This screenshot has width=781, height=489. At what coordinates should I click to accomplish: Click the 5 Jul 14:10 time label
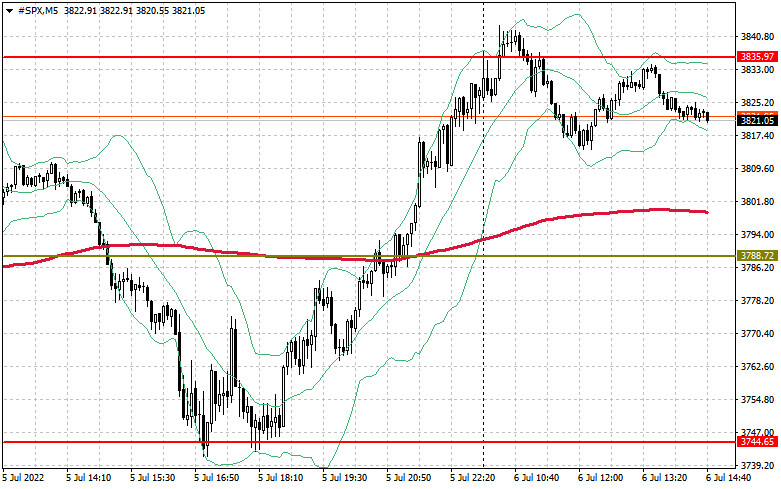pos(89,478)
